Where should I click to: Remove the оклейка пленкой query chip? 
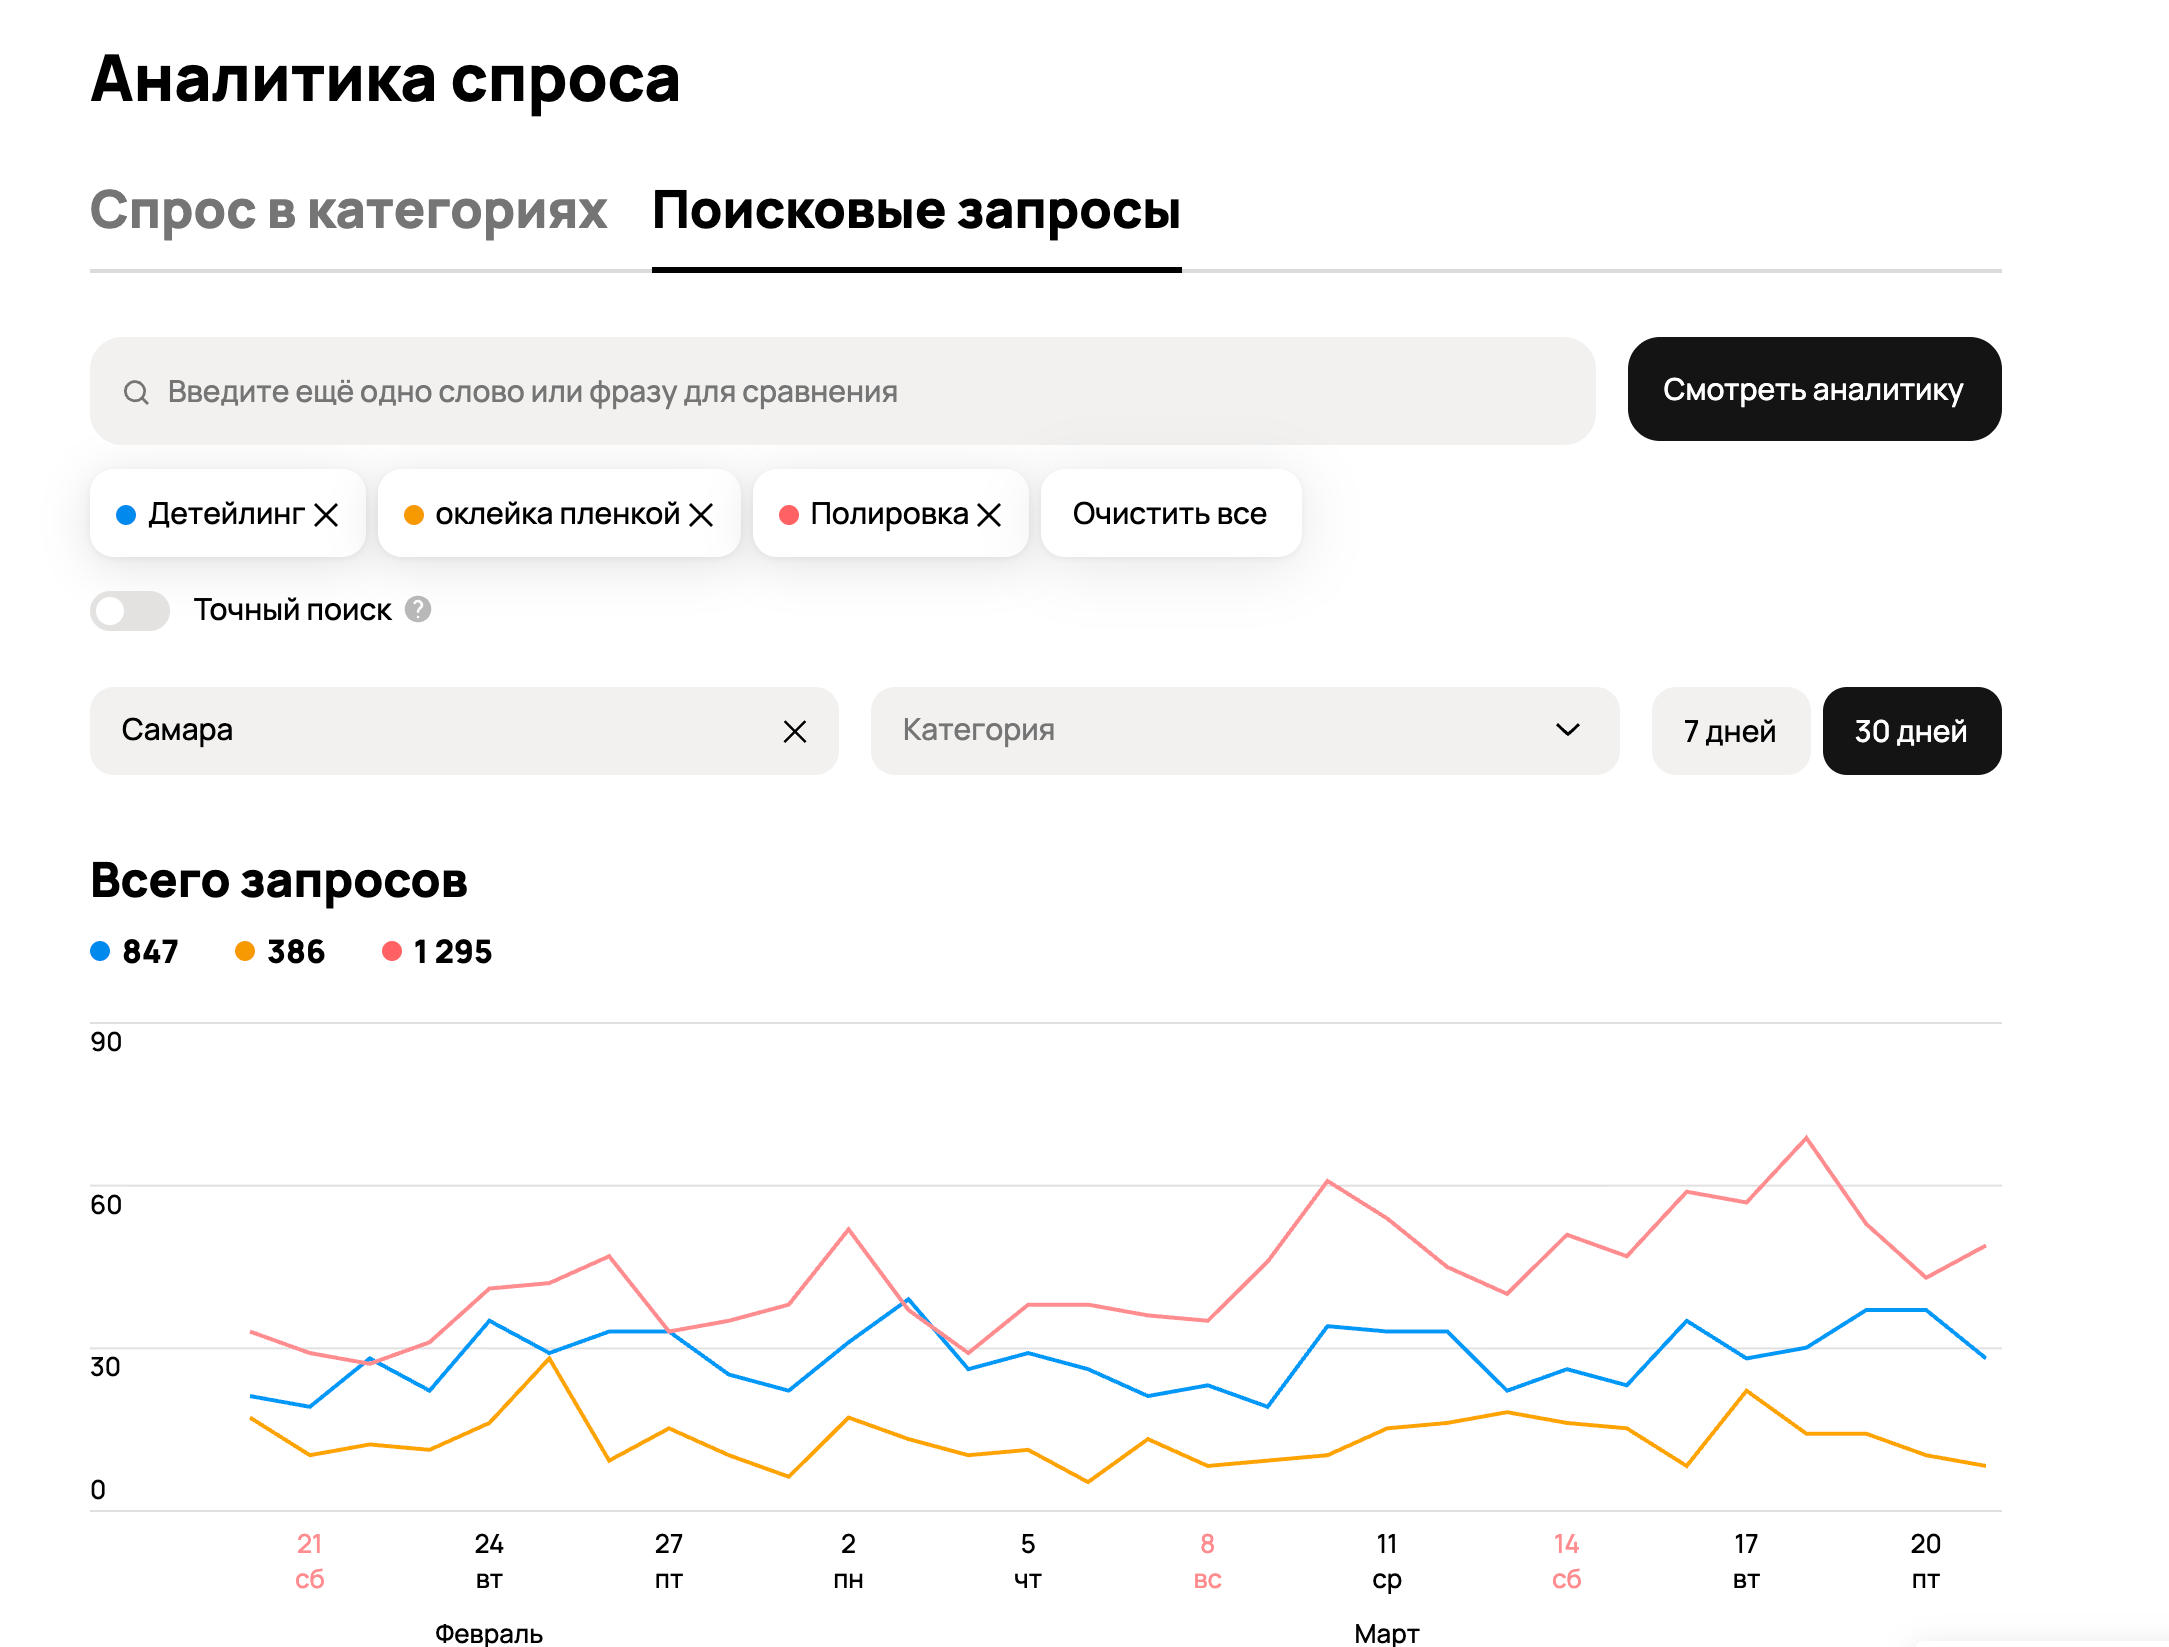[701, 515]
